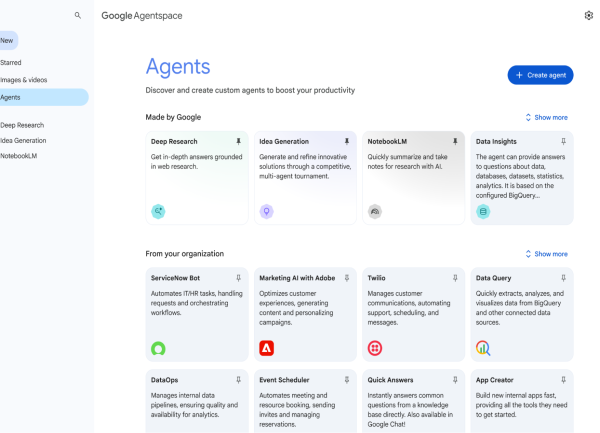Open the Idea Generation card title
600x433 pixels.
click(284, 142)
